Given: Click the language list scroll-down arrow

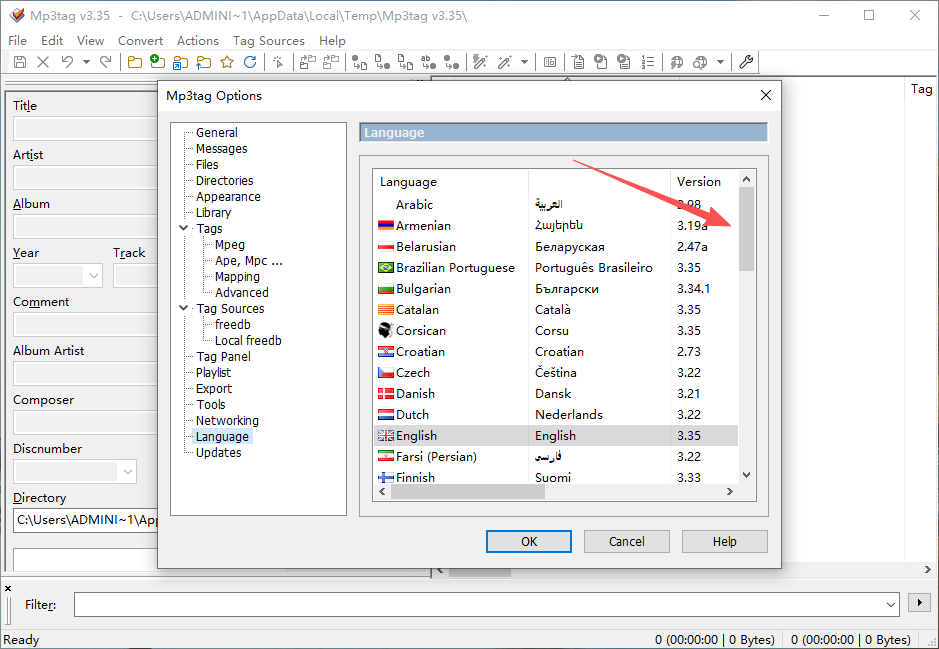Looking at the screenshot, I should (x=746, y=475).
